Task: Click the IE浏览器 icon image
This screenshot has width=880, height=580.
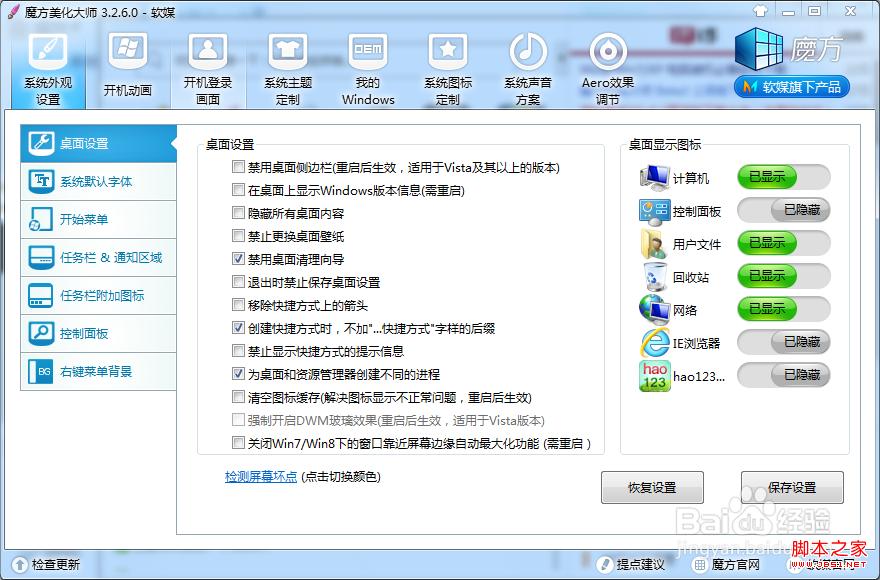Action: click(x=654, y=342)
